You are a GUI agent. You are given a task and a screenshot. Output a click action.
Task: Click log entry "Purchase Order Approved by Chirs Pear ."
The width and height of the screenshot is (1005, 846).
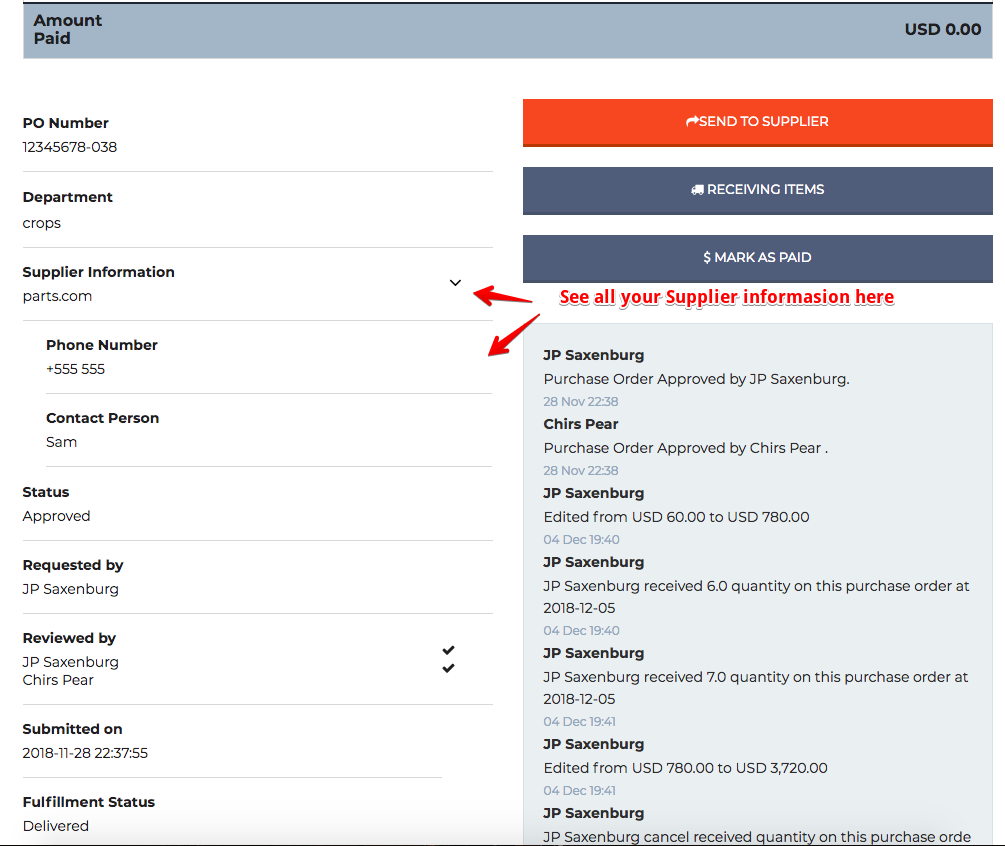tap(686, 448)
